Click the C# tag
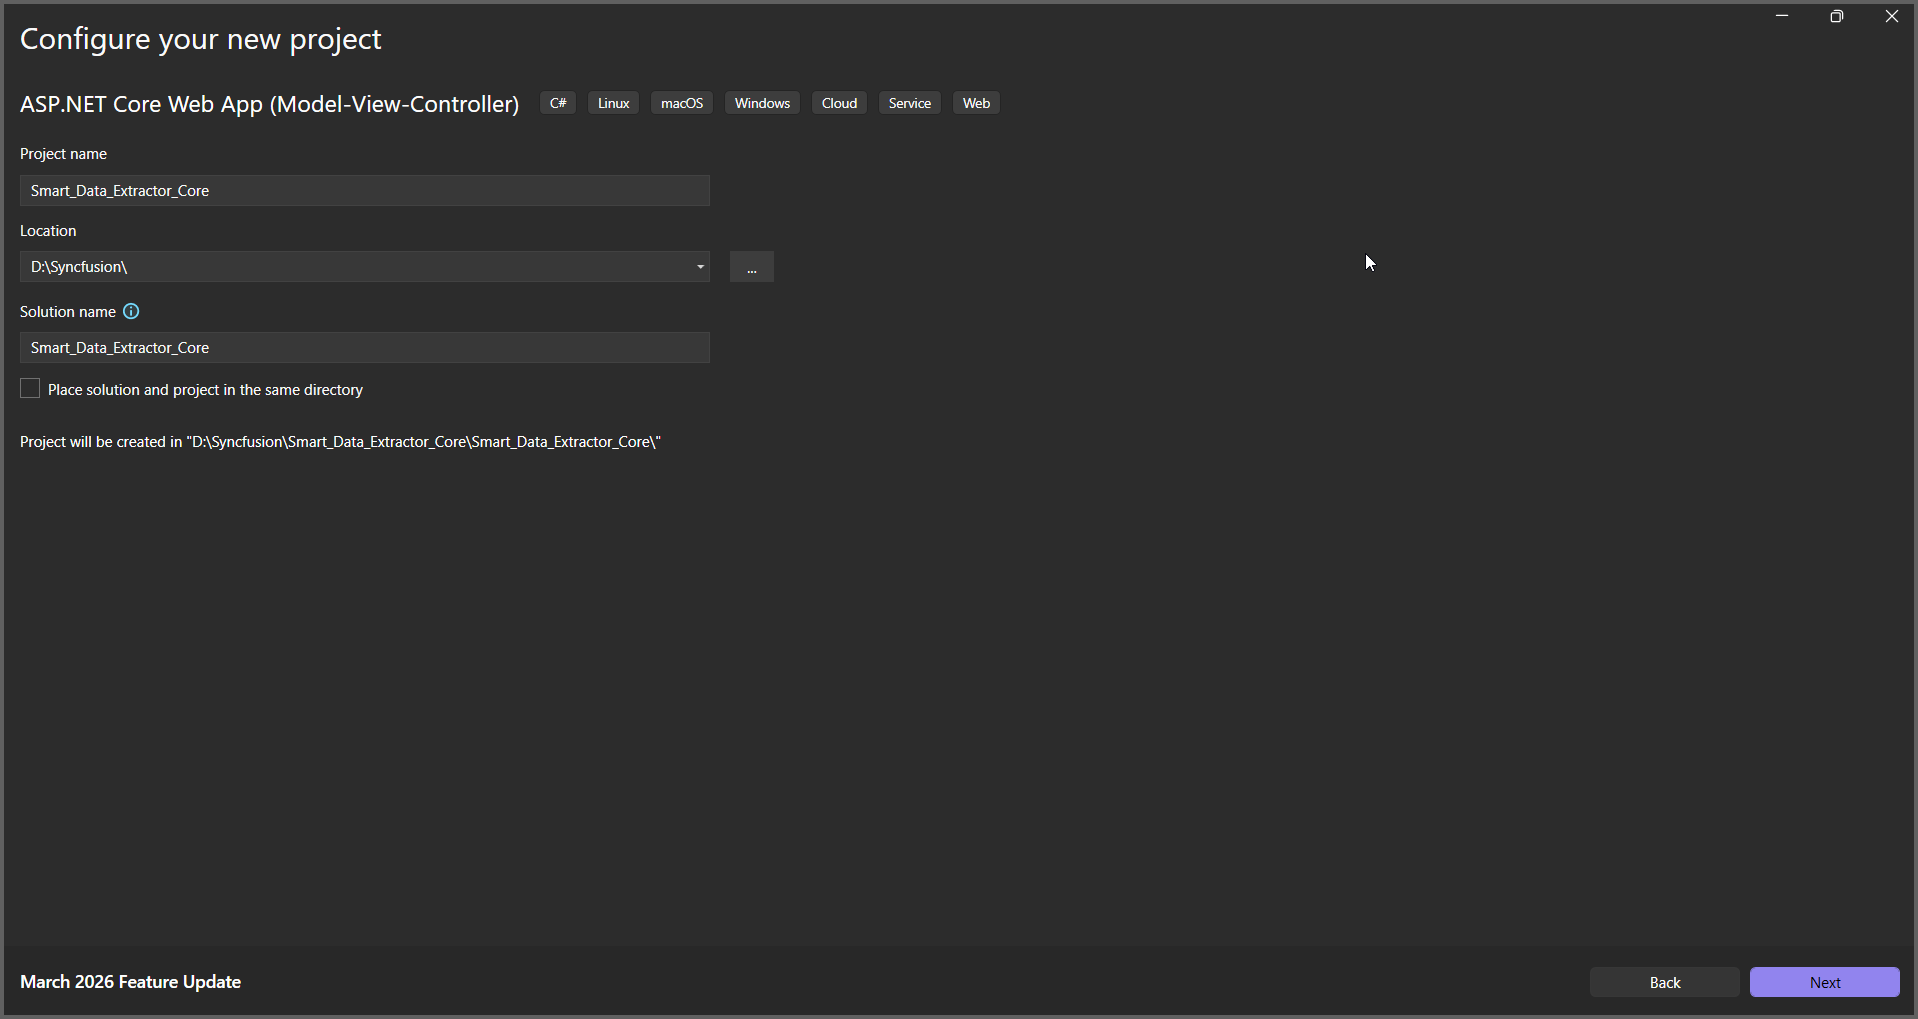 [558, 103]
